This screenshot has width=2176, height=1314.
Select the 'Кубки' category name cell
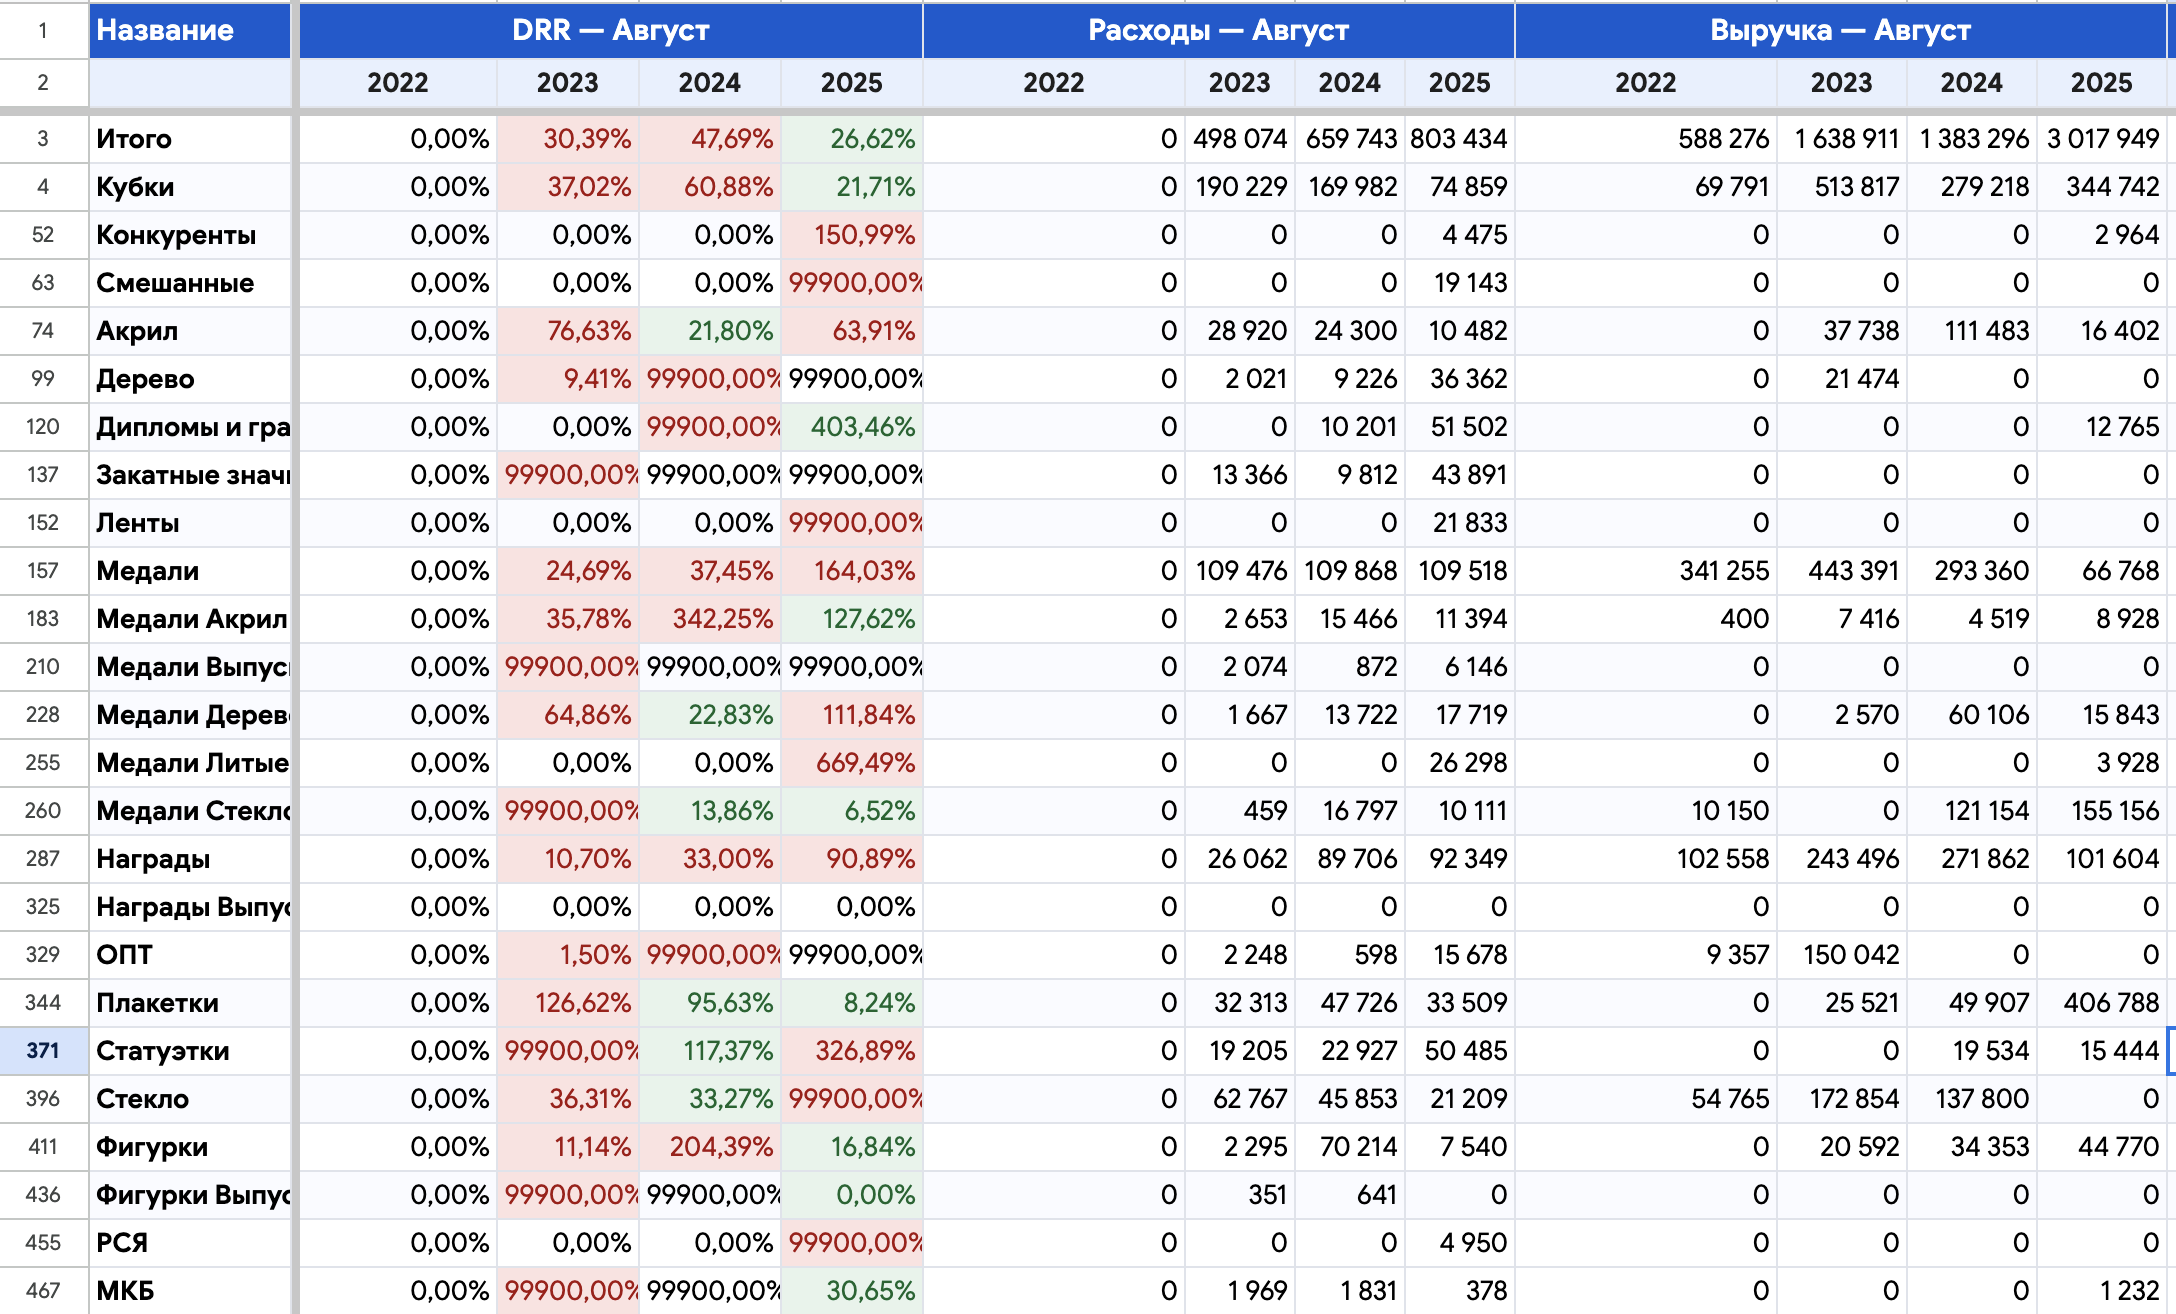point(190,187)
